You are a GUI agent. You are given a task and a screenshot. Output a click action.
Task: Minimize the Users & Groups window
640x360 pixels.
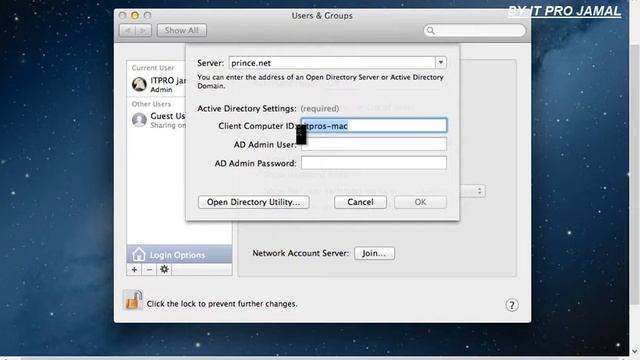[135, 16]
